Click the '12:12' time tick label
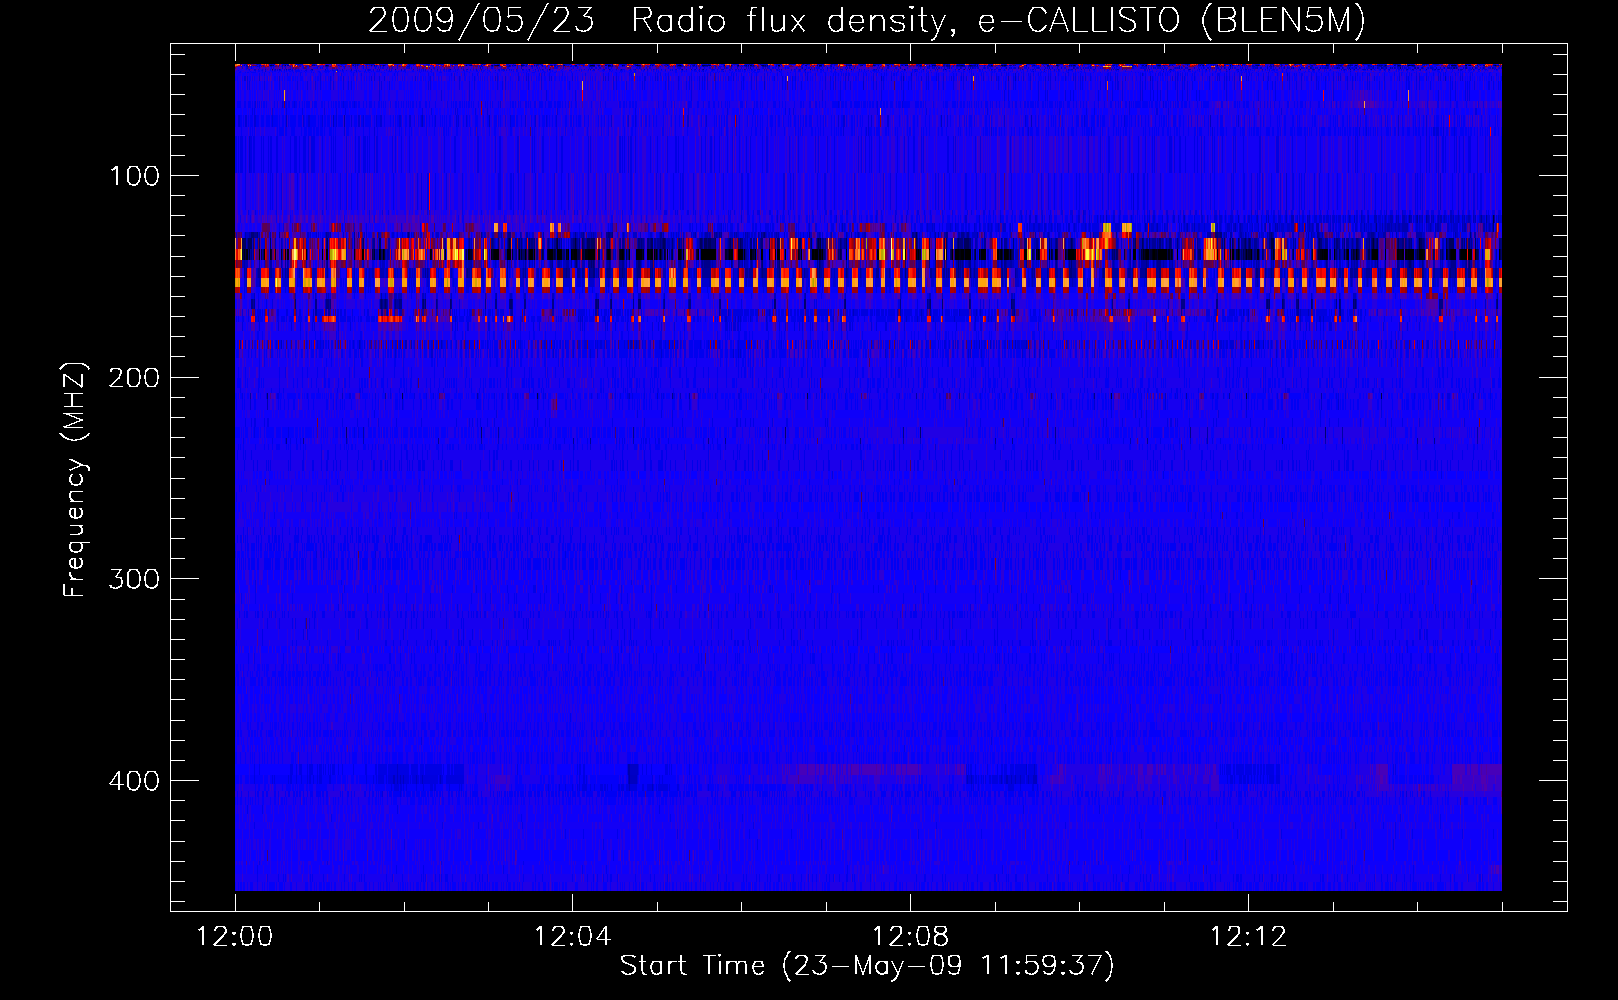This screenshot has height=1000, width=1618. (x=1249, y=936)
